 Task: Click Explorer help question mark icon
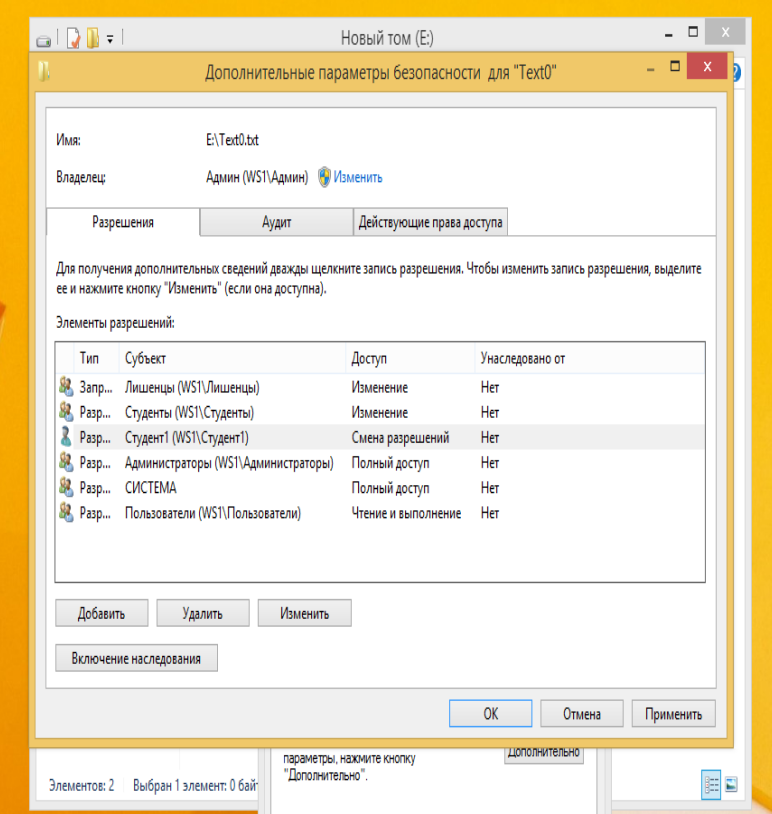pos(737,73)
